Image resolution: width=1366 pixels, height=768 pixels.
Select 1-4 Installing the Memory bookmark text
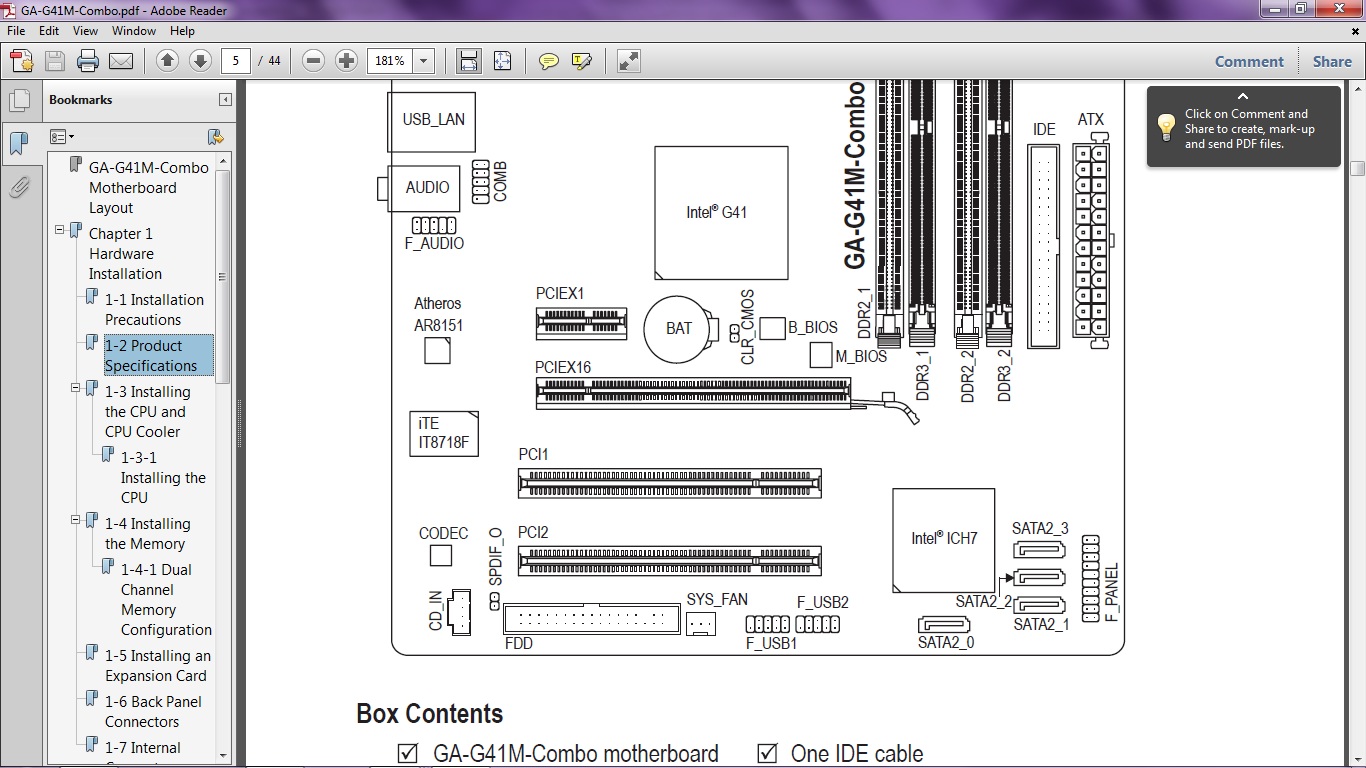(x=147, y=534)
